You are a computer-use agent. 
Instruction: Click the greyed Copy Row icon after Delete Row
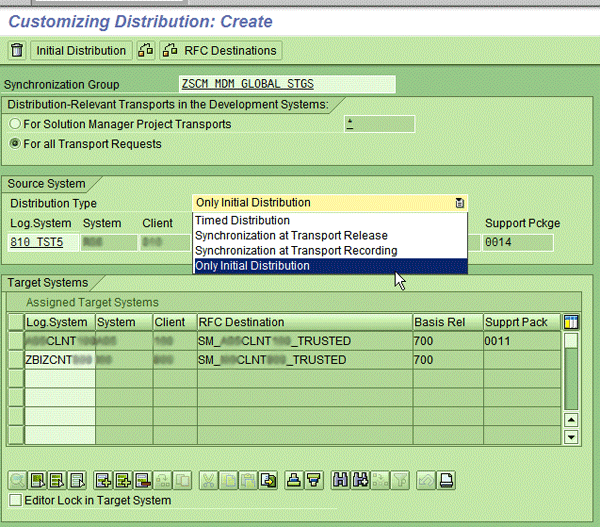pos(163,480)
